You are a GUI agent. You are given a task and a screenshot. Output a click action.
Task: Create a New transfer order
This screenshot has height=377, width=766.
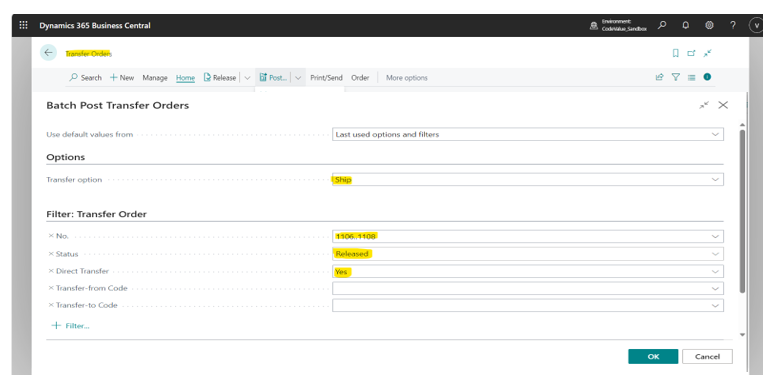(x=122, y=78)
